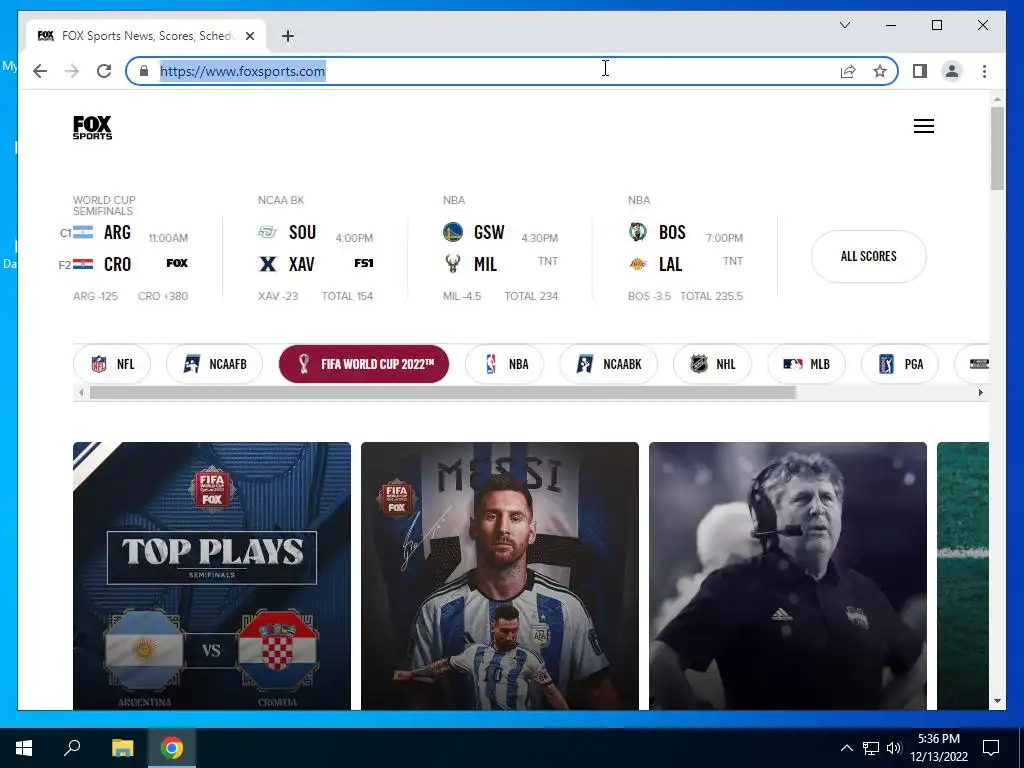
Task: Select the NCAAFB league pill
Action: point(215,364)
